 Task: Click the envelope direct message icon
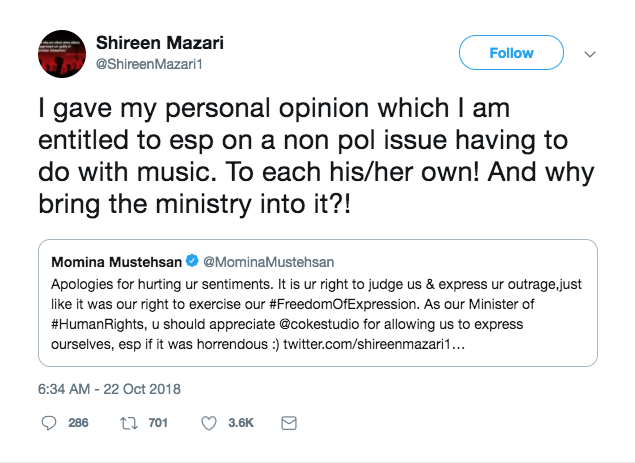pos(289,423)
